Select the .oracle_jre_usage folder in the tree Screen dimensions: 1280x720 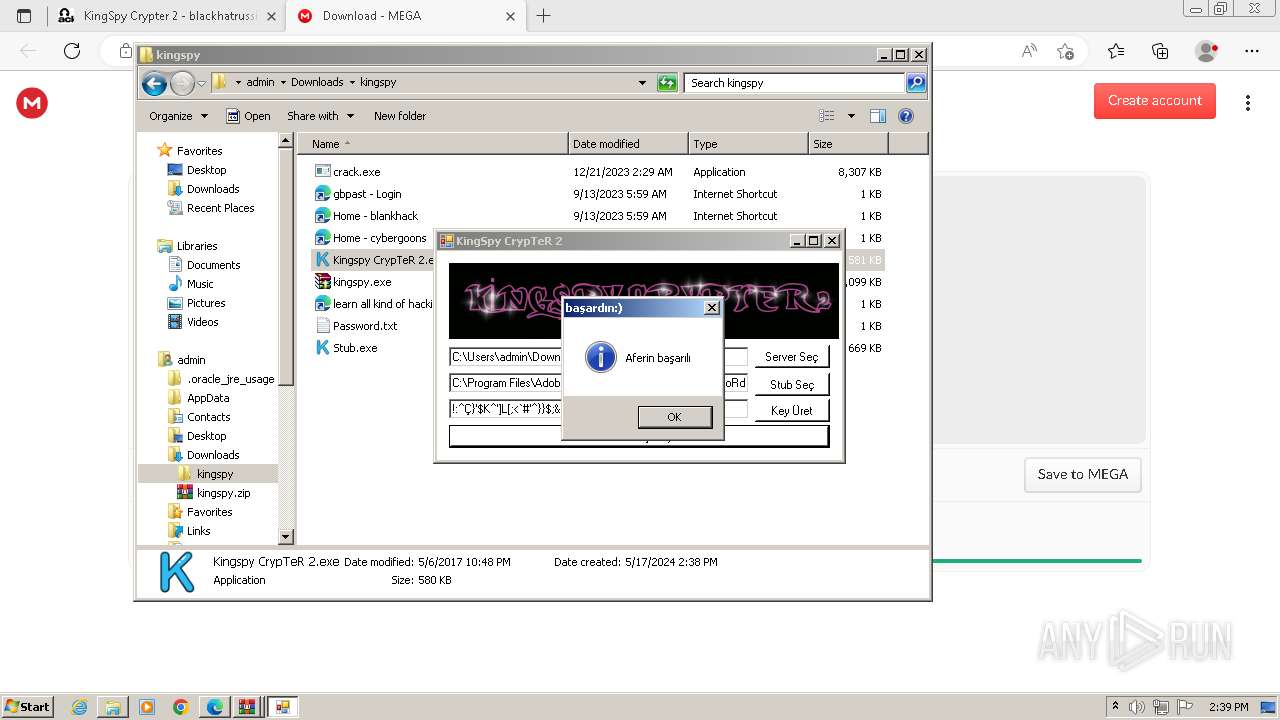tap(230, 379)
